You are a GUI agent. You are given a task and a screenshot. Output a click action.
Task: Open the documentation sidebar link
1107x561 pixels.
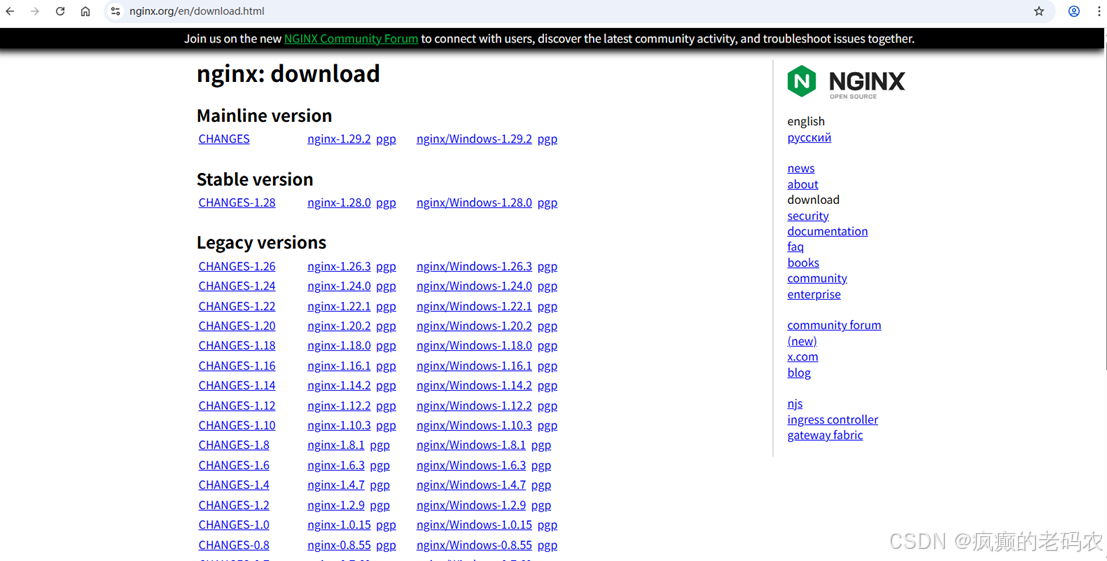tap(827, 231)
